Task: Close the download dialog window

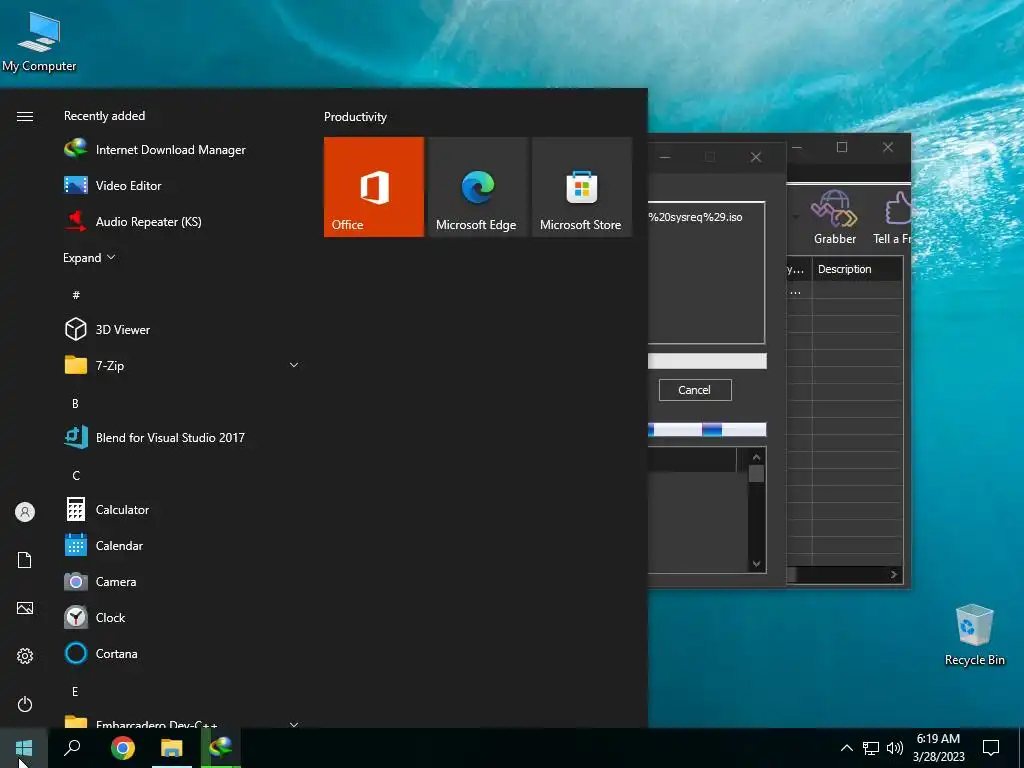Action: (x=756, y=157)
